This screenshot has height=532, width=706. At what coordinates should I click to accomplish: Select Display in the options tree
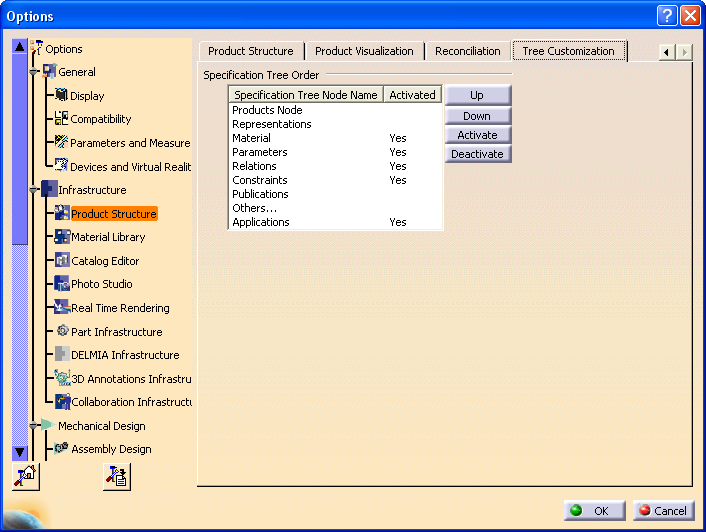pyautogui.click(x=87, y=96)
